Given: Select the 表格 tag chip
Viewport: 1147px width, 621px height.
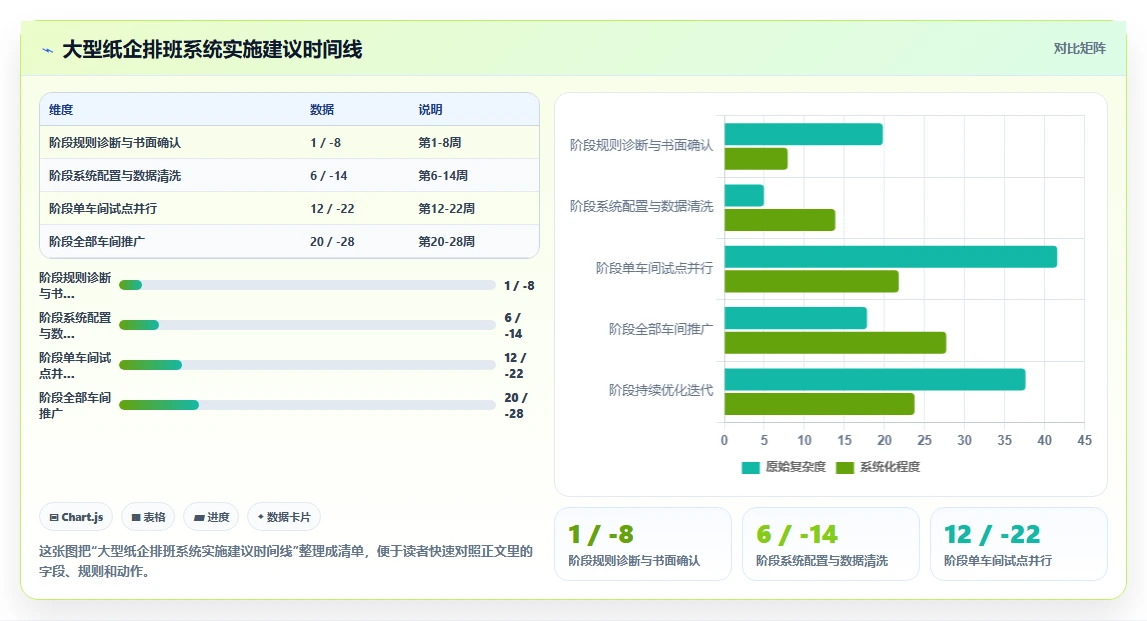Looking at the screenshot, I should coord(148,517).
